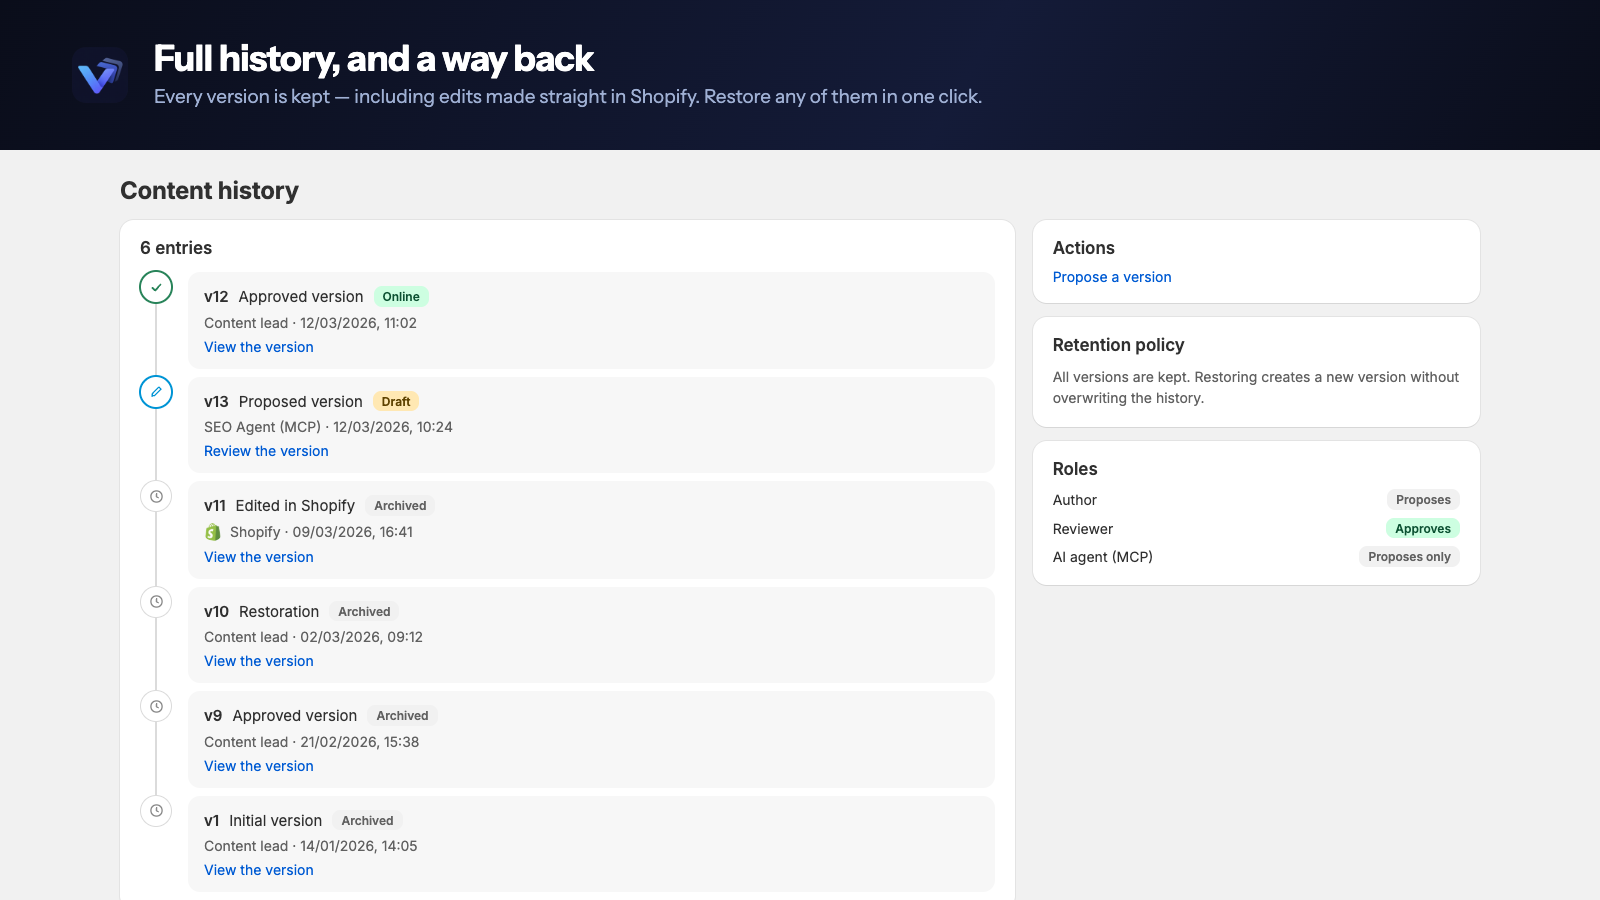View the v12 approved version
Screen dimensions: 1600x900
click(x=259, y=347)
